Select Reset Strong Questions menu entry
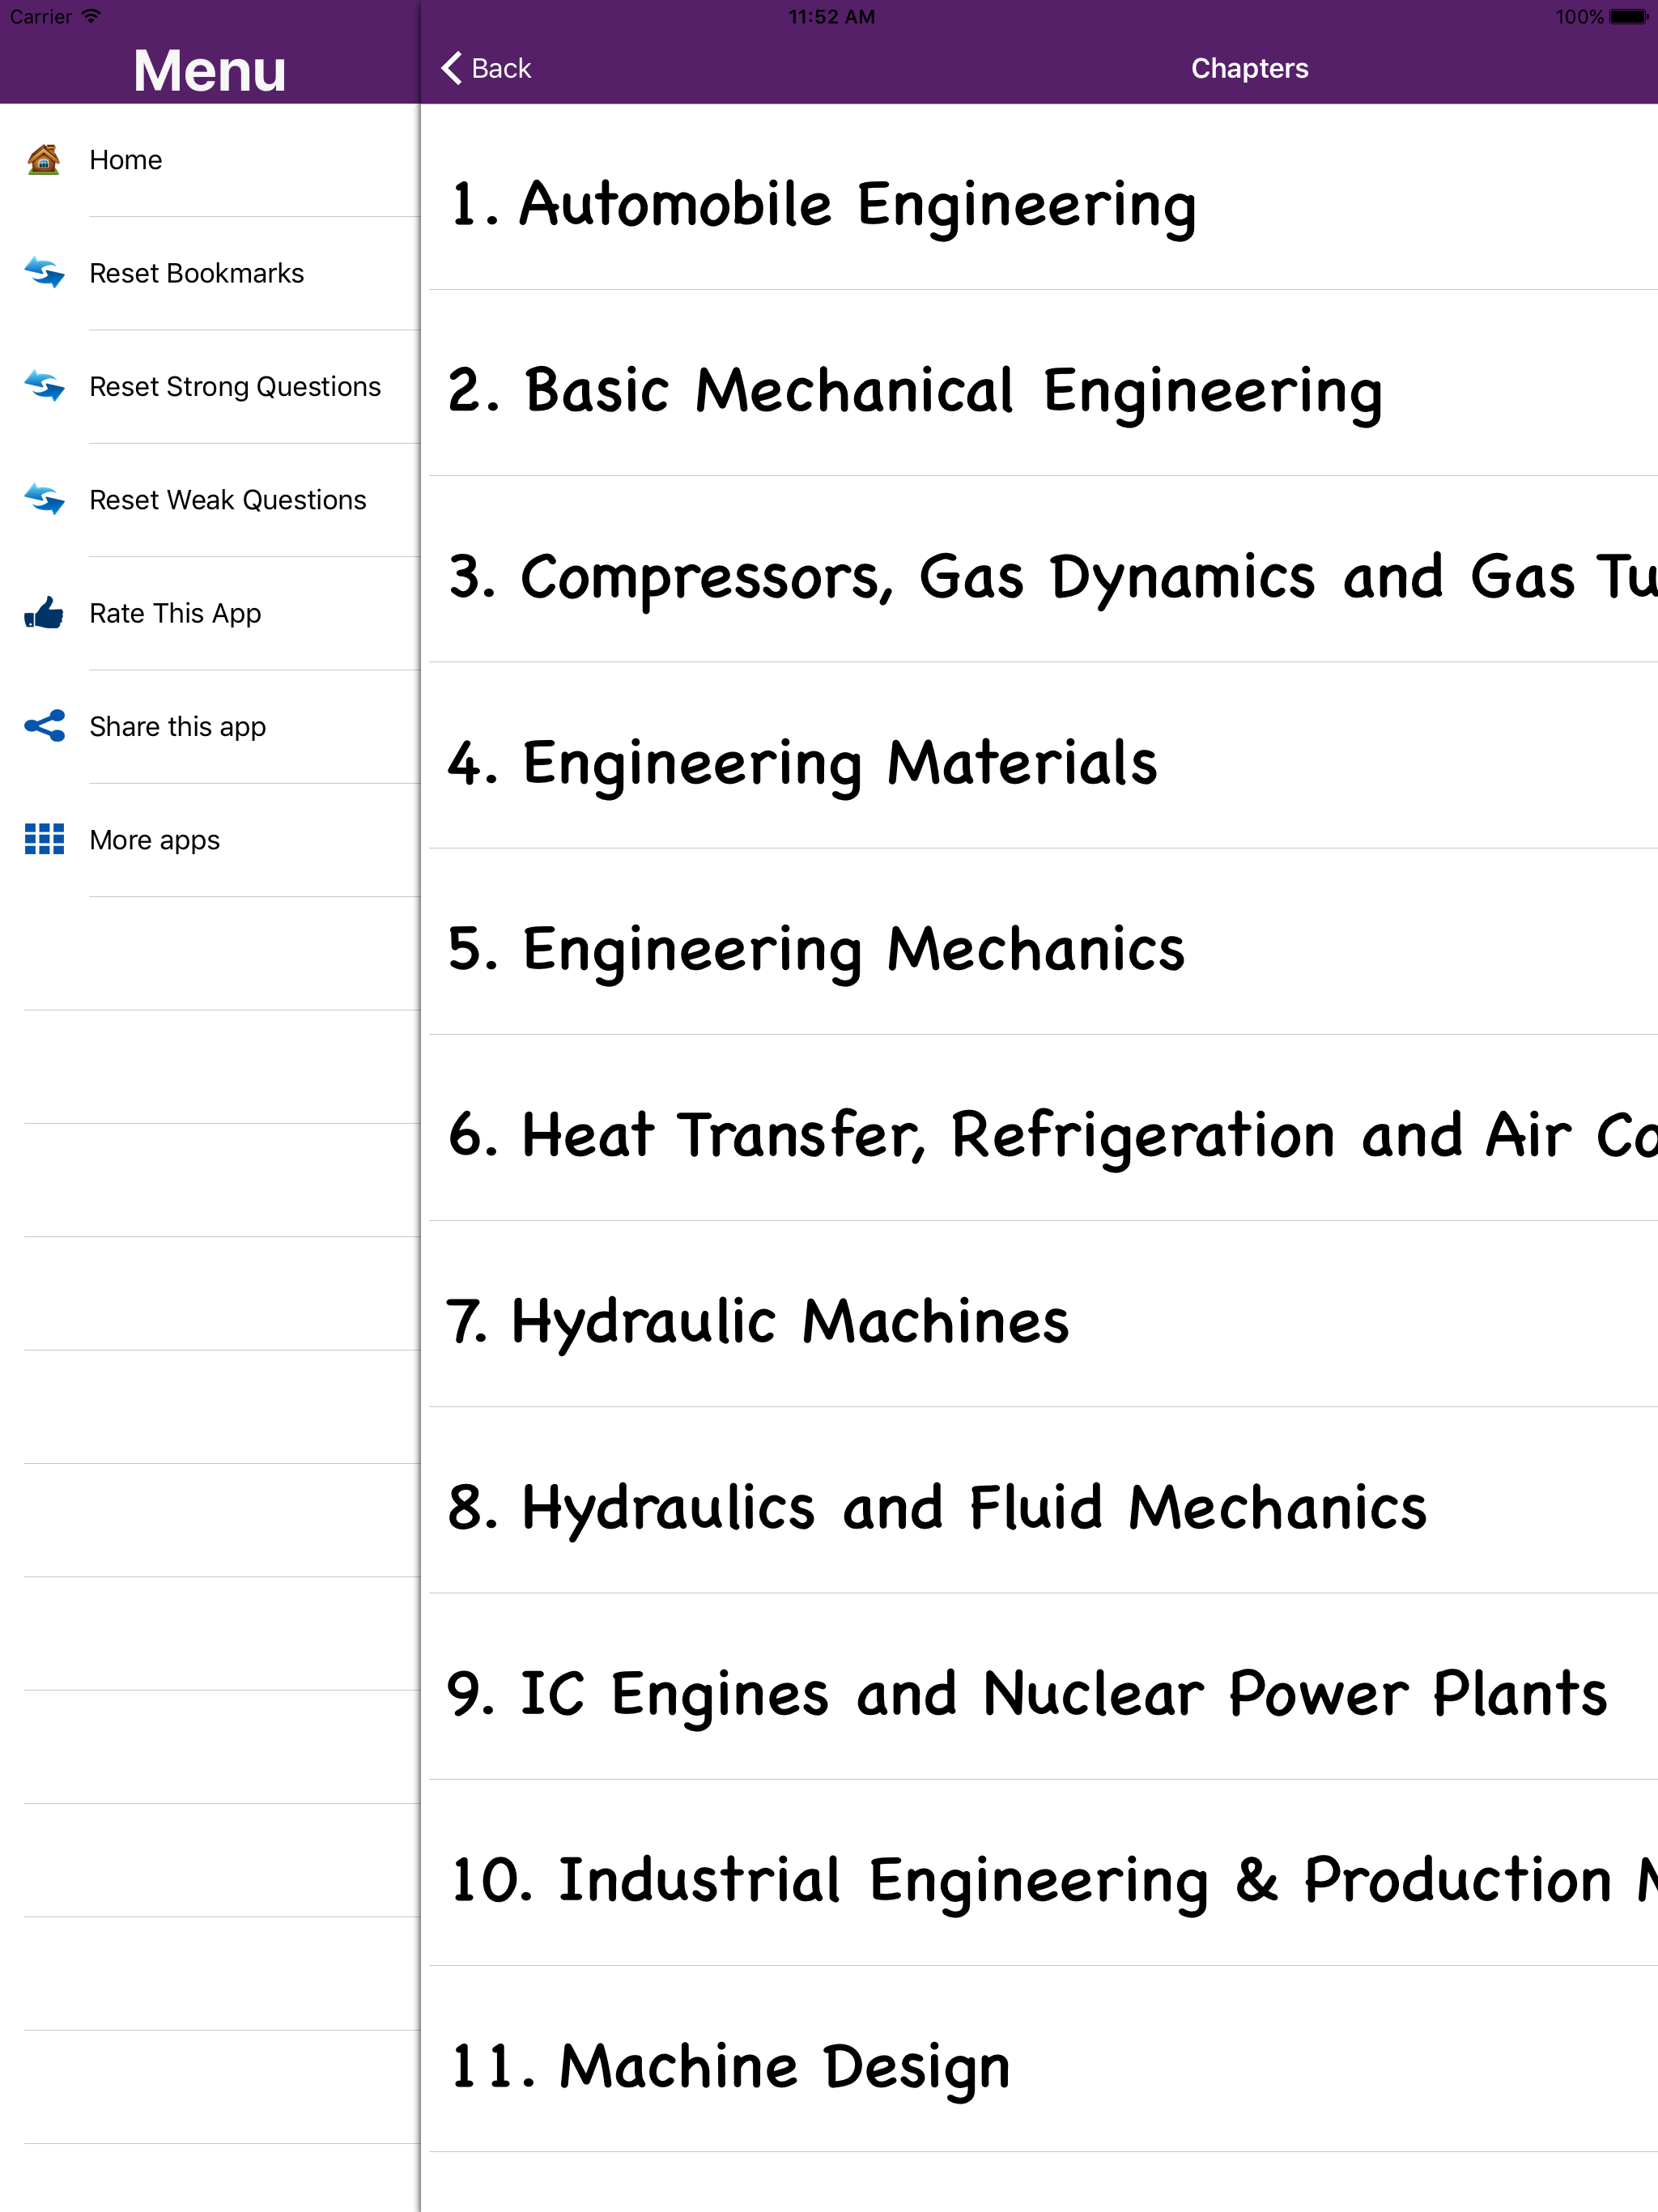The height and width of the screenshot is (2212, 1658). pyautogui.click(x=210, y=386)
